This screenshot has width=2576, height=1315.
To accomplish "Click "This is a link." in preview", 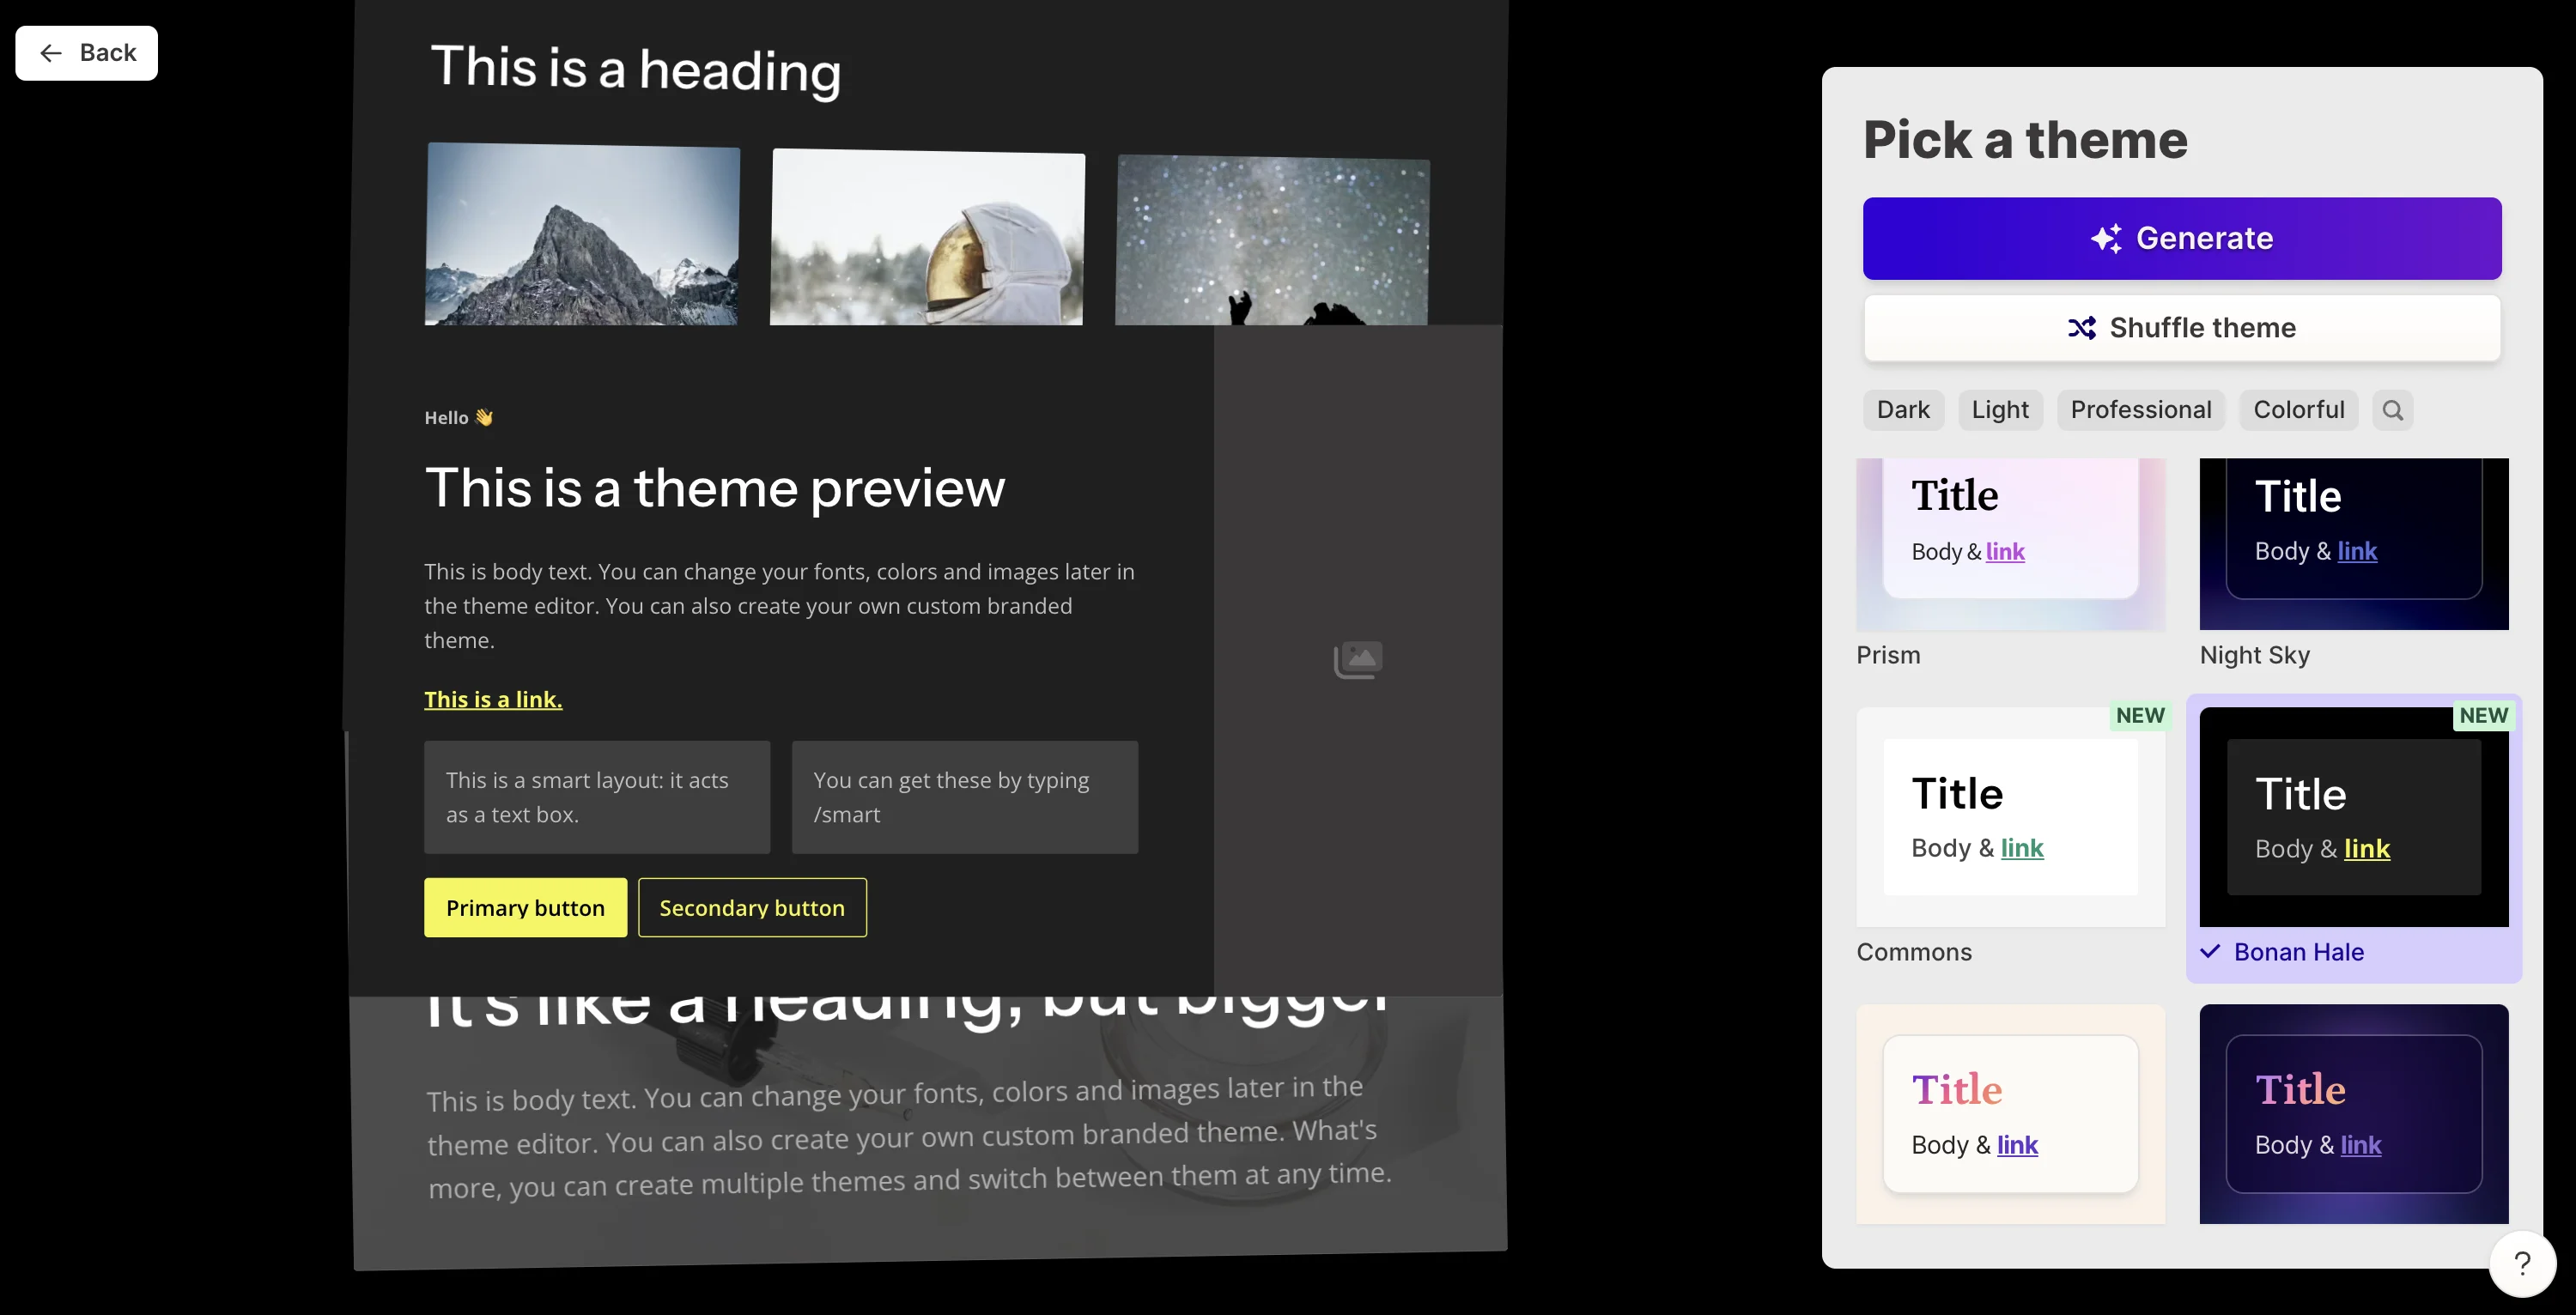I will click(493, 700).
